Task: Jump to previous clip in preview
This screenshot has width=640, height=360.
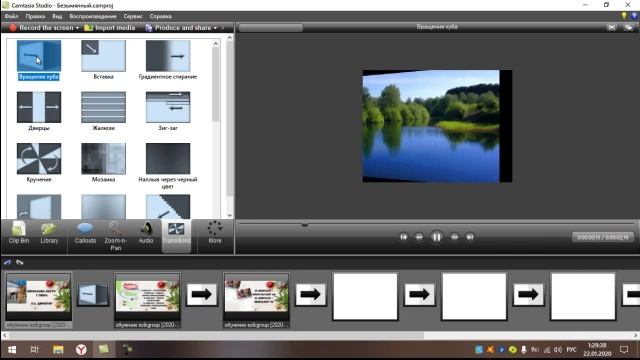Action: coord(403,237)
